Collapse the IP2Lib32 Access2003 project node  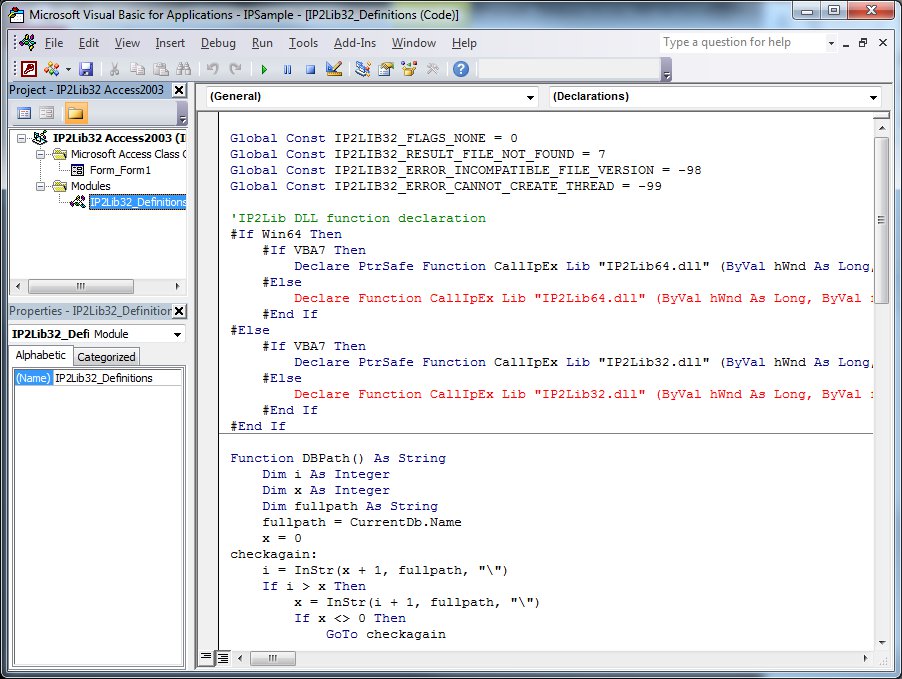[21, 138]
